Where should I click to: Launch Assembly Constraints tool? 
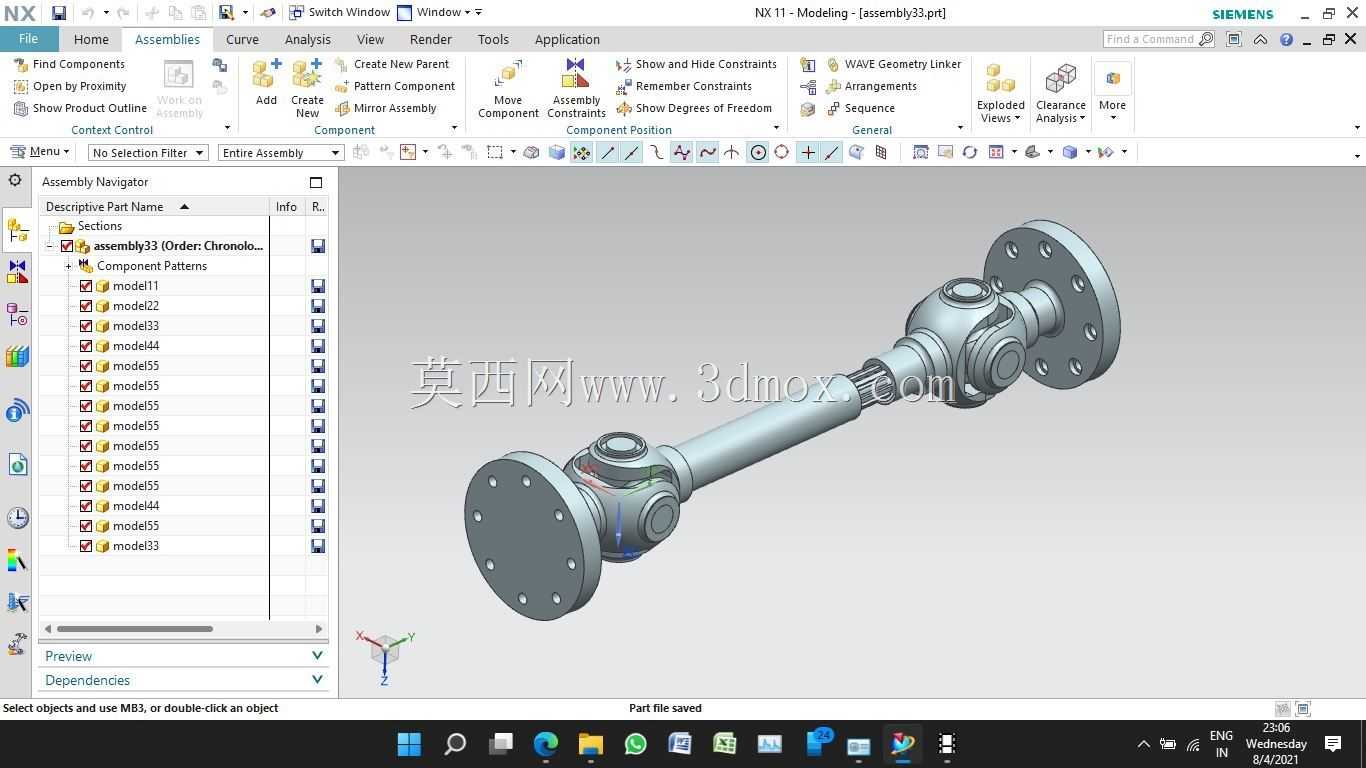point(576,88)
